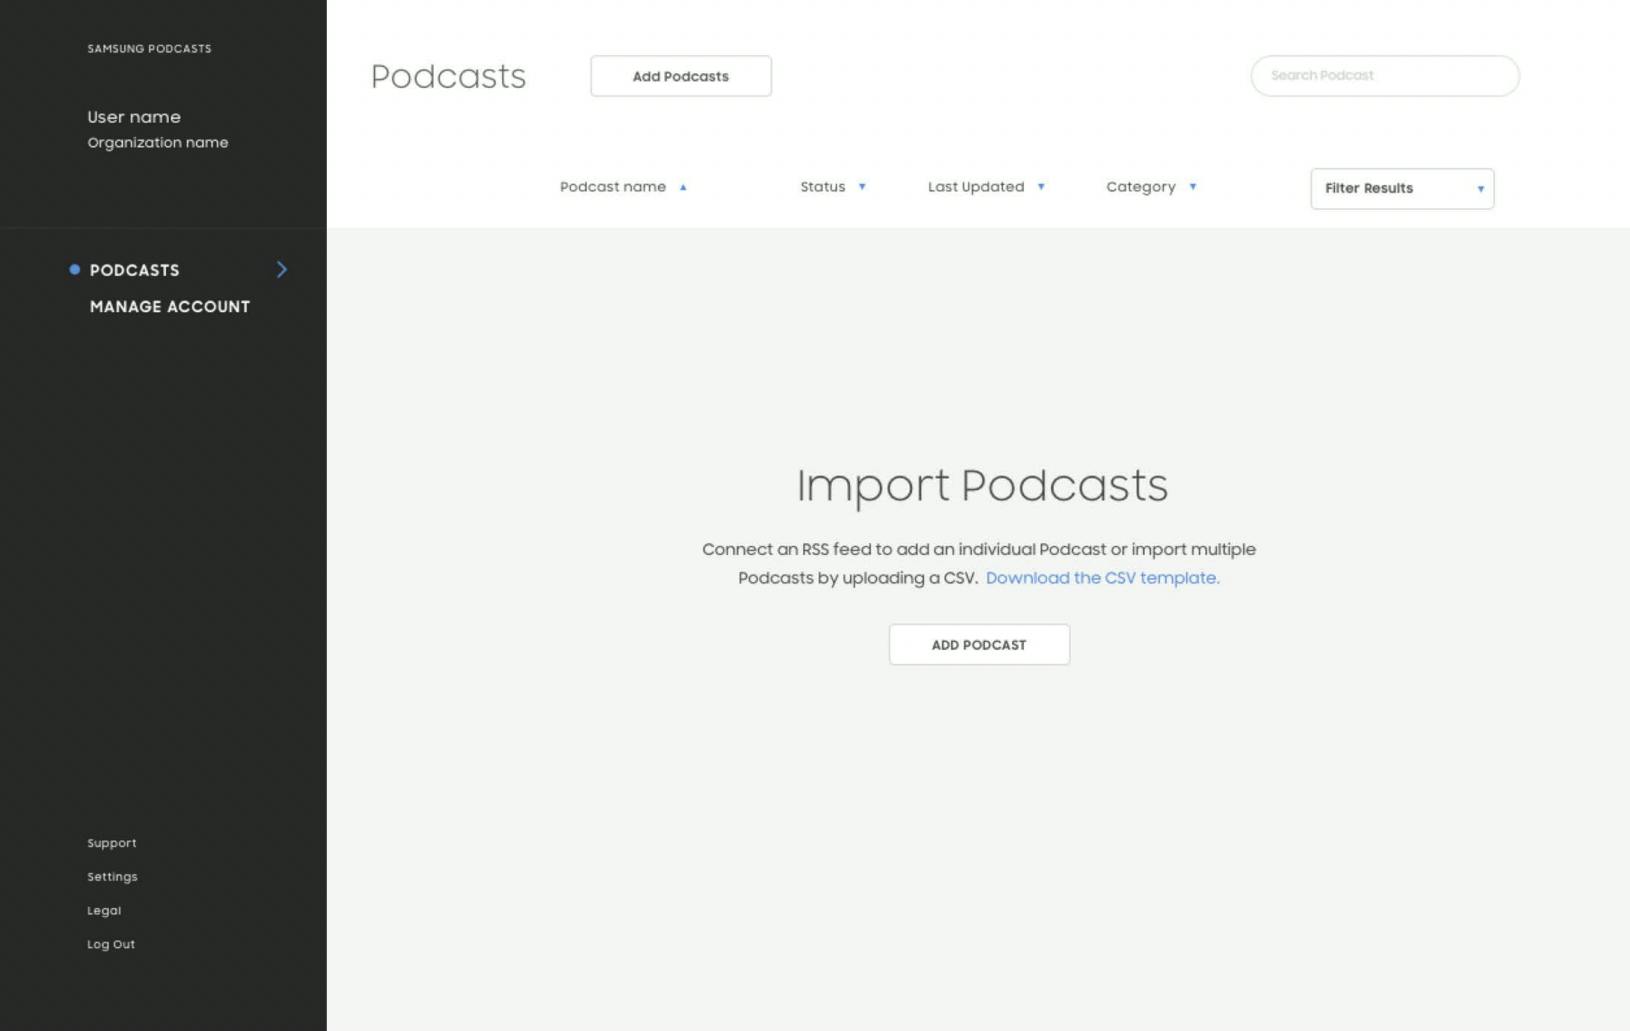The width and height of the screenshot is (1630, 1031).
Task: Open the PODCASTS section in the sidebar
Action: coord(134,270)
